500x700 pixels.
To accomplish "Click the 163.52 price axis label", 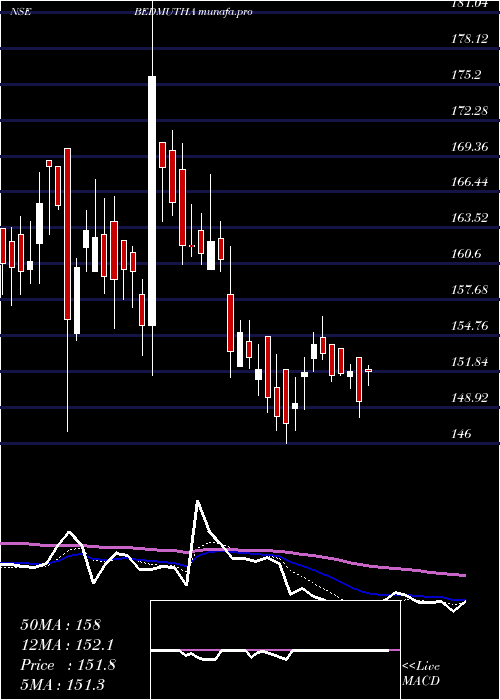I will pos(468,218).
